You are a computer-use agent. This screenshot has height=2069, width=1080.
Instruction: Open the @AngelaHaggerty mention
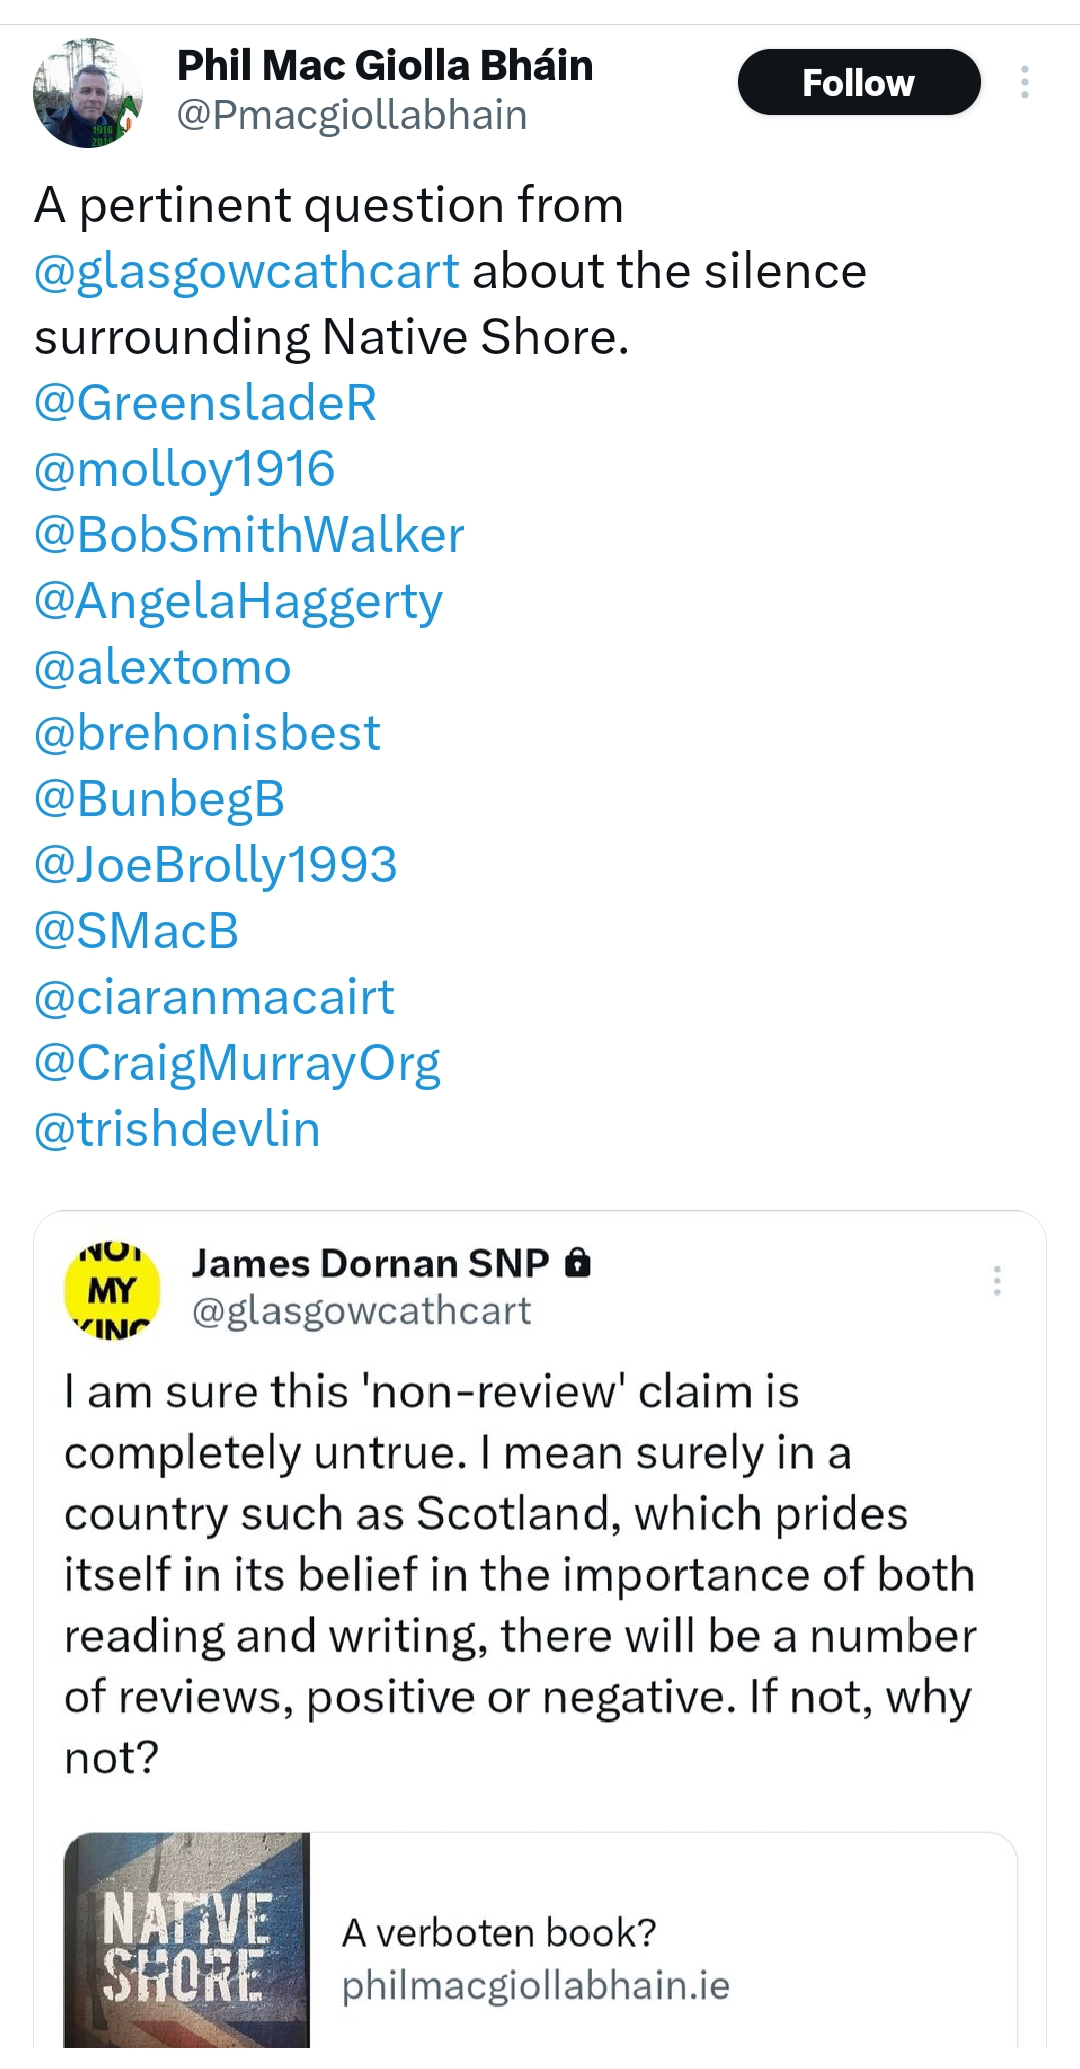(x=238, y=602)
